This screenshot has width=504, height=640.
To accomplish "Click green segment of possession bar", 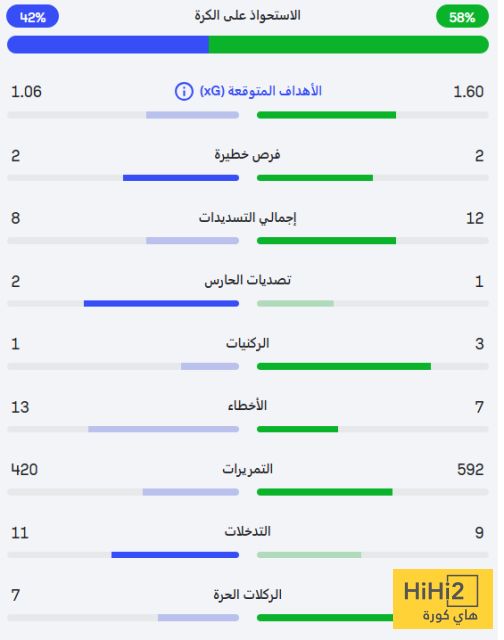I will 349,44.
